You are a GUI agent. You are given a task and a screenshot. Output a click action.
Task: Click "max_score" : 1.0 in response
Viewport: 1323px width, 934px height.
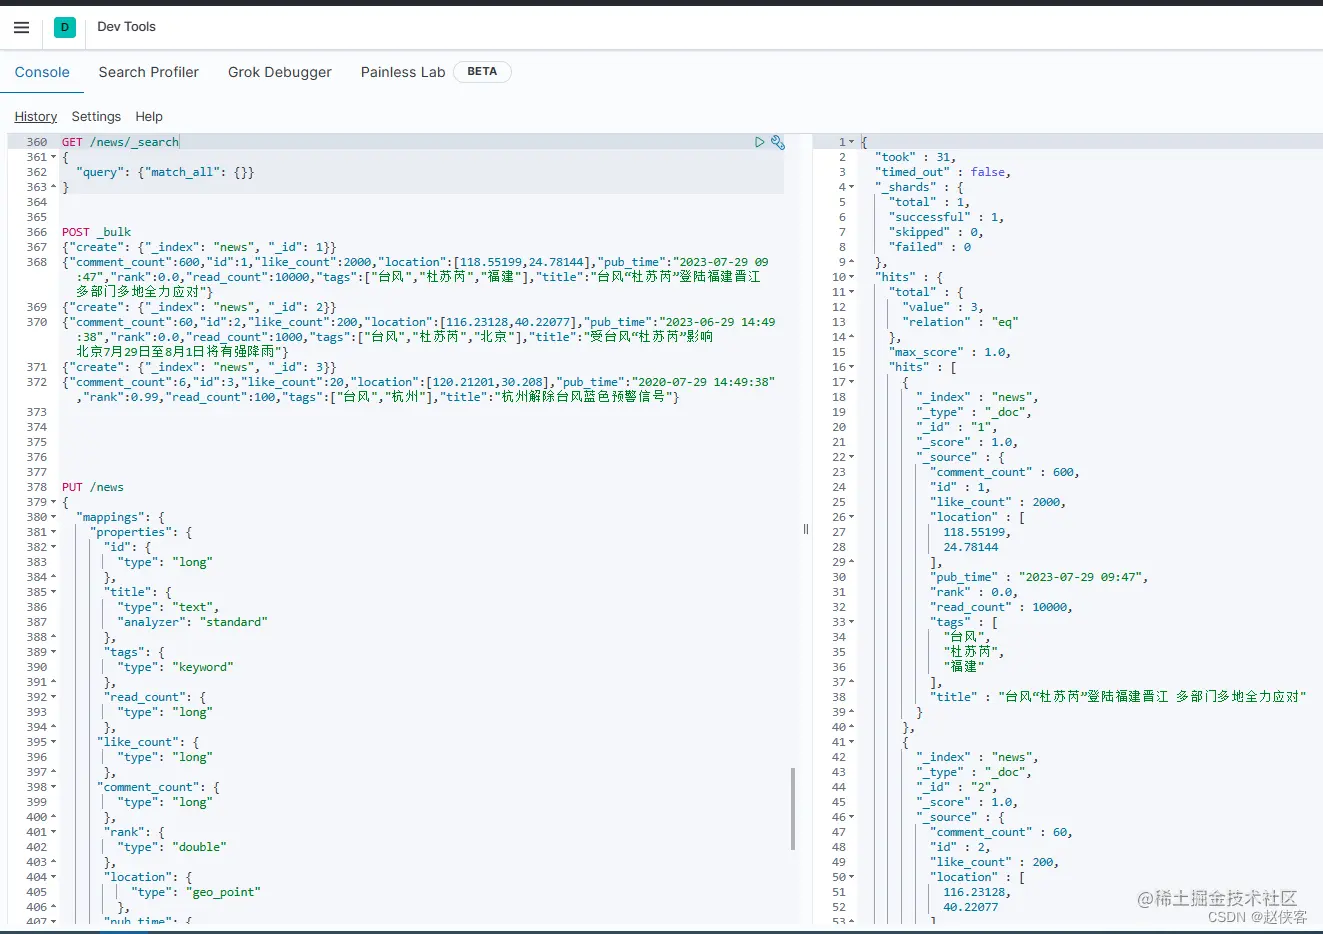(x=950, y=352)
